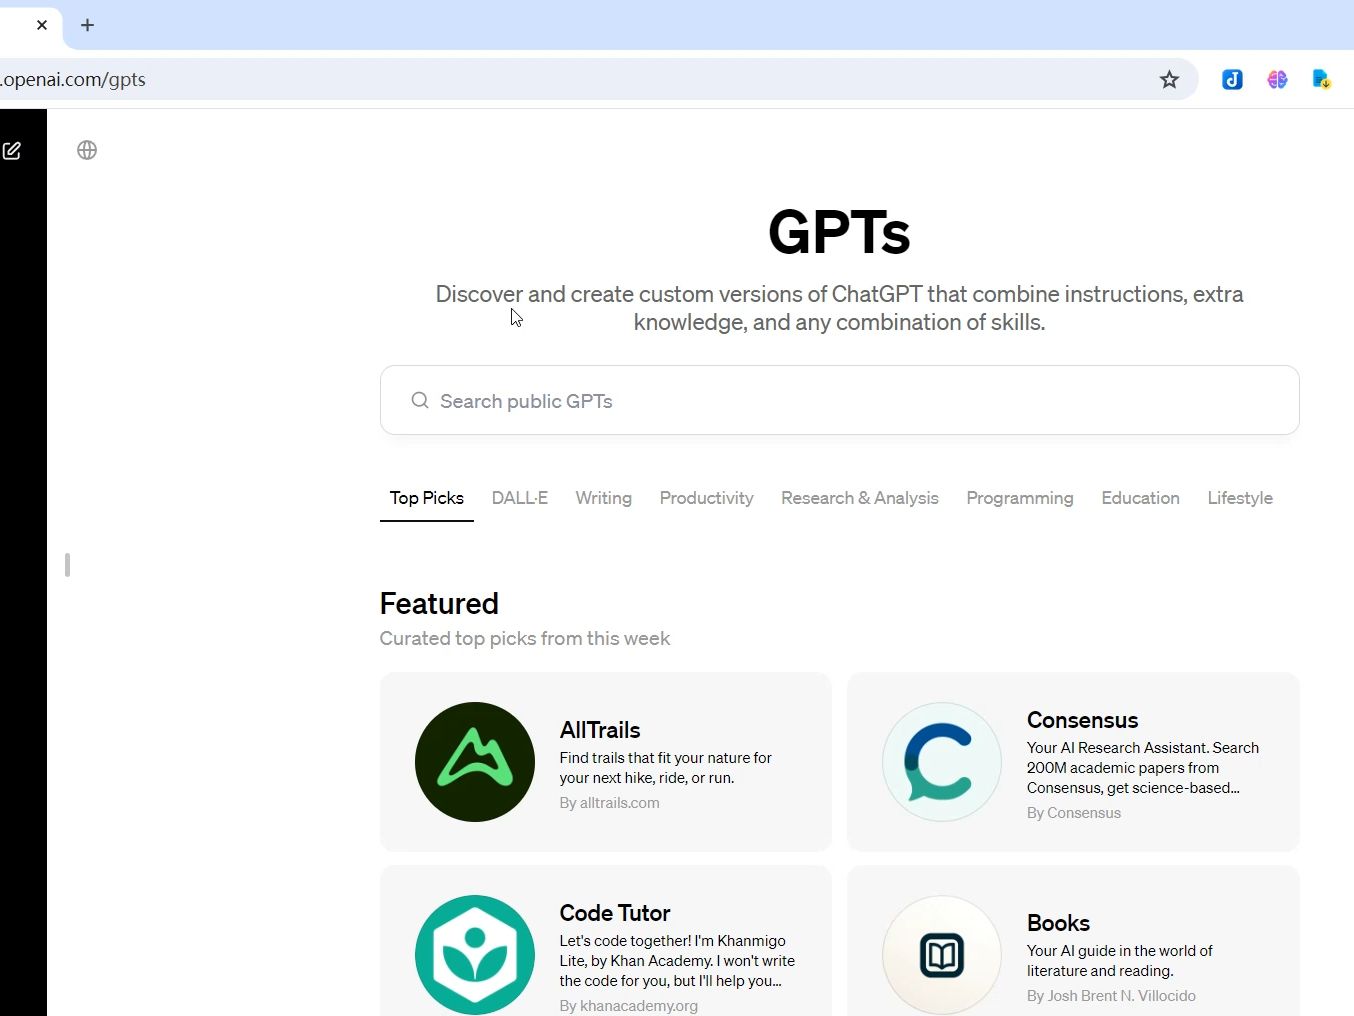Focus the Search public GPTs field
Viewport: 1354px width, 1016px height.
click(840, 400)
